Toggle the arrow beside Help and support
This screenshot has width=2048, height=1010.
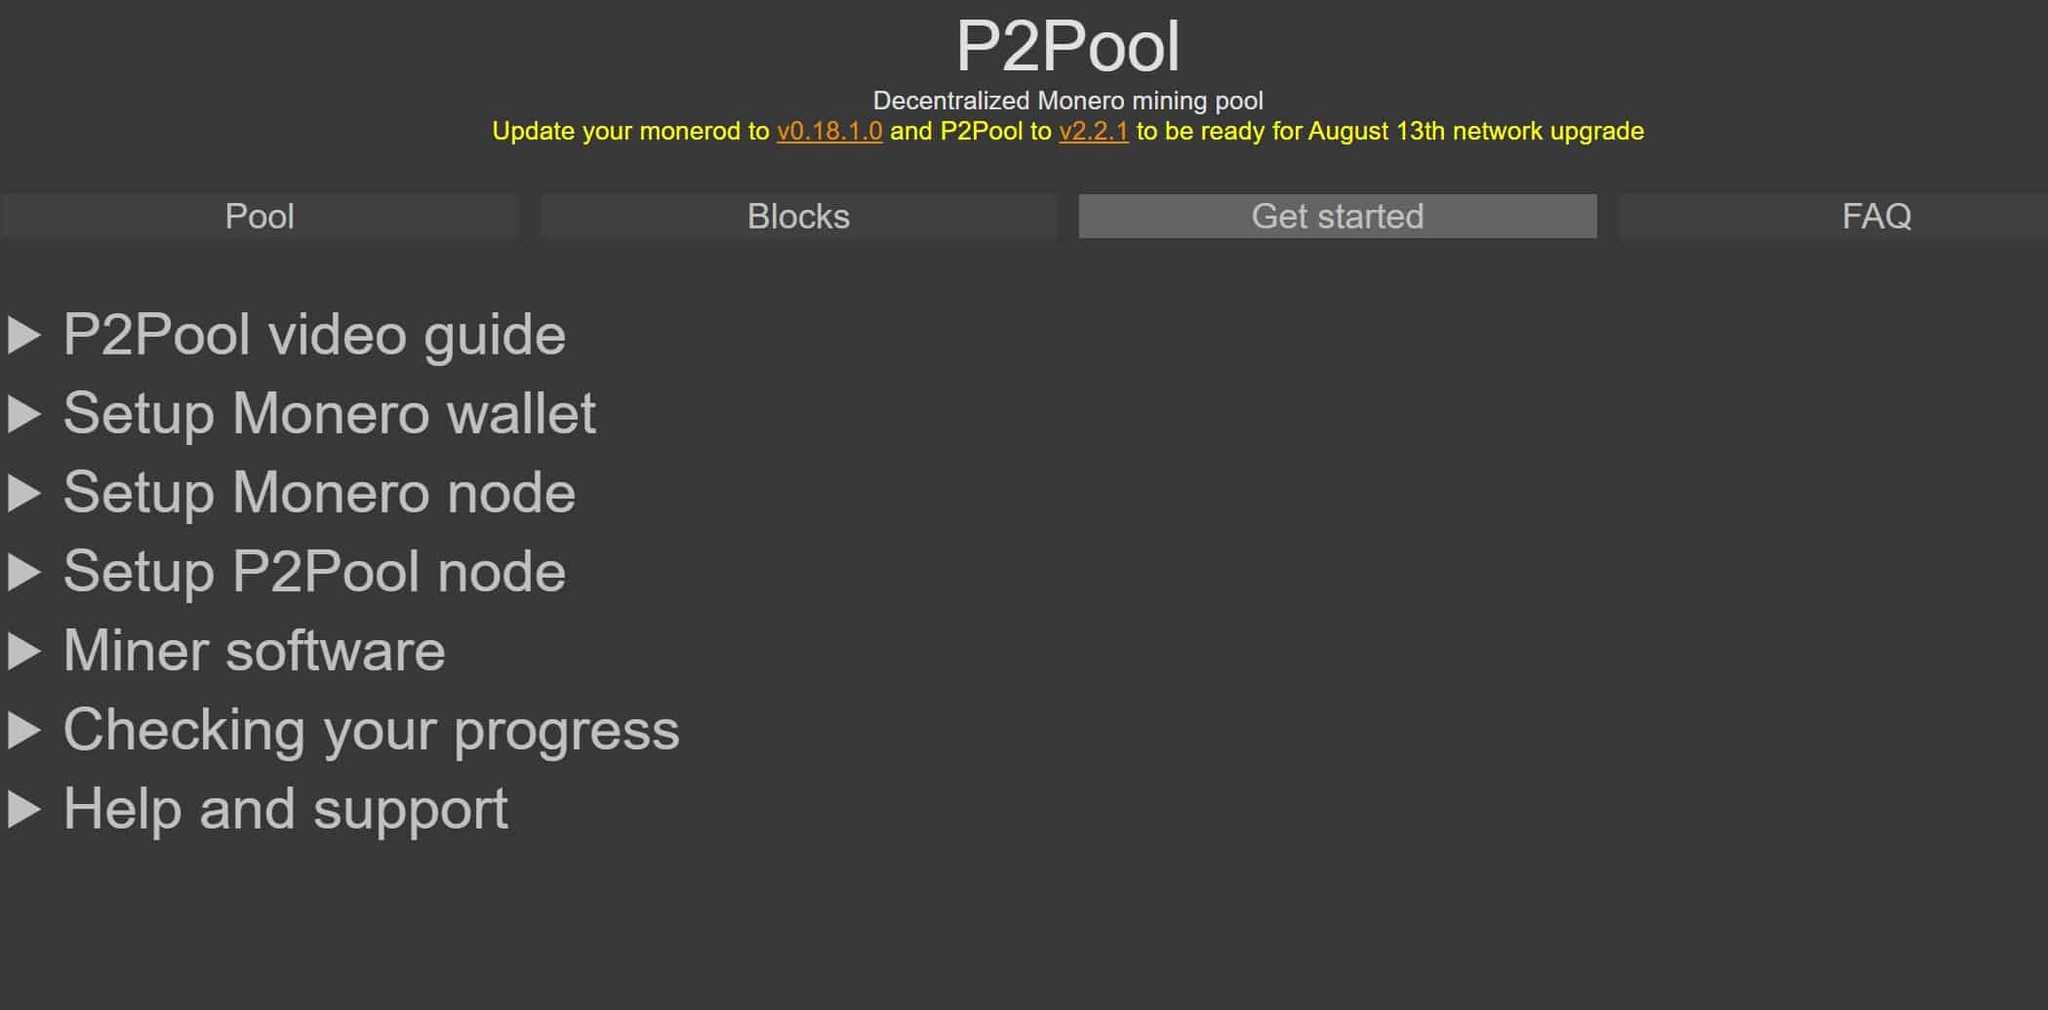point(24,809)
